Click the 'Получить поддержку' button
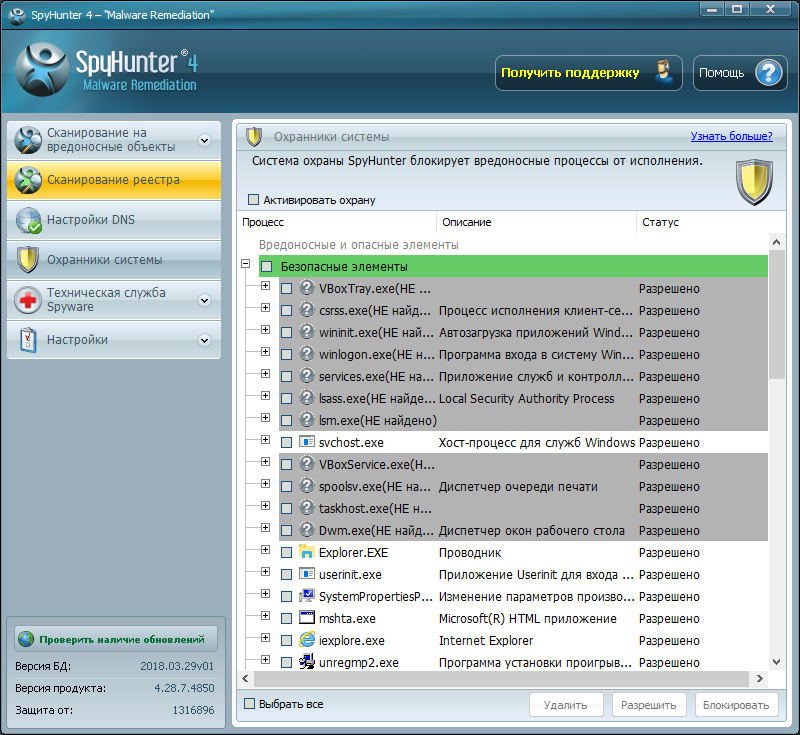Viewport: 800px width, 735px height. pos(589,73)
